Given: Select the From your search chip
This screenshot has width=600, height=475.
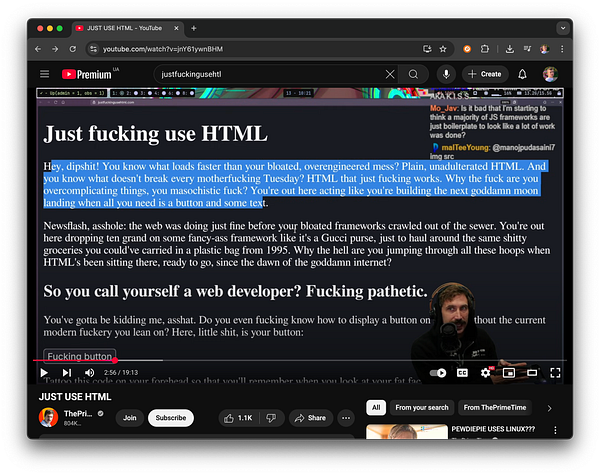Looking at the screenshot, I should pos(422,408).
